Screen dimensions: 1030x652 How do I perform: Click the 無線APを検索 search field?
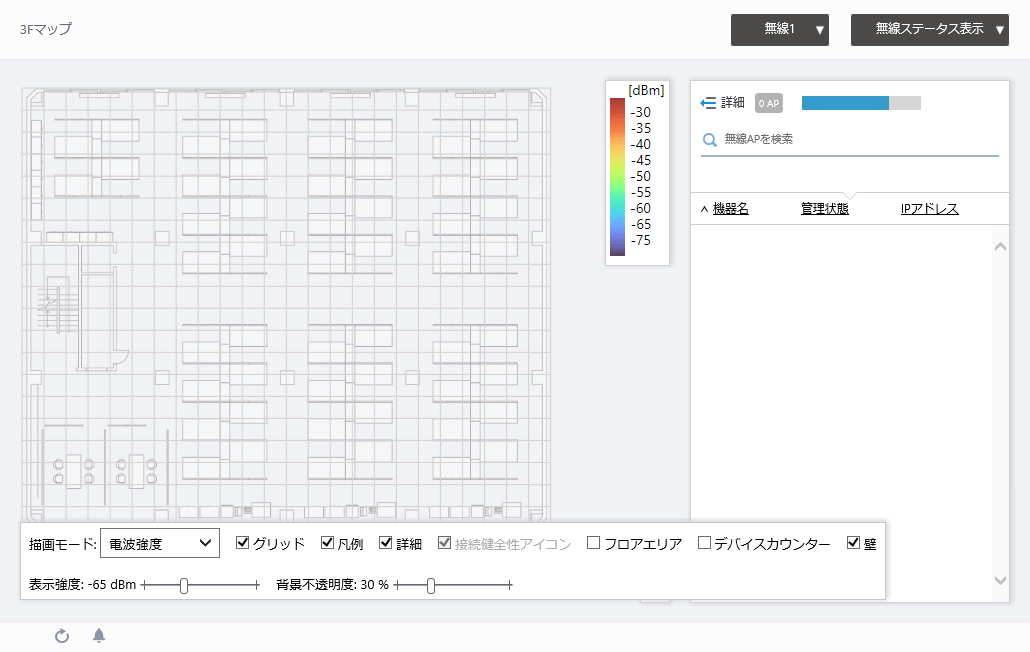[x=850, y=139]
